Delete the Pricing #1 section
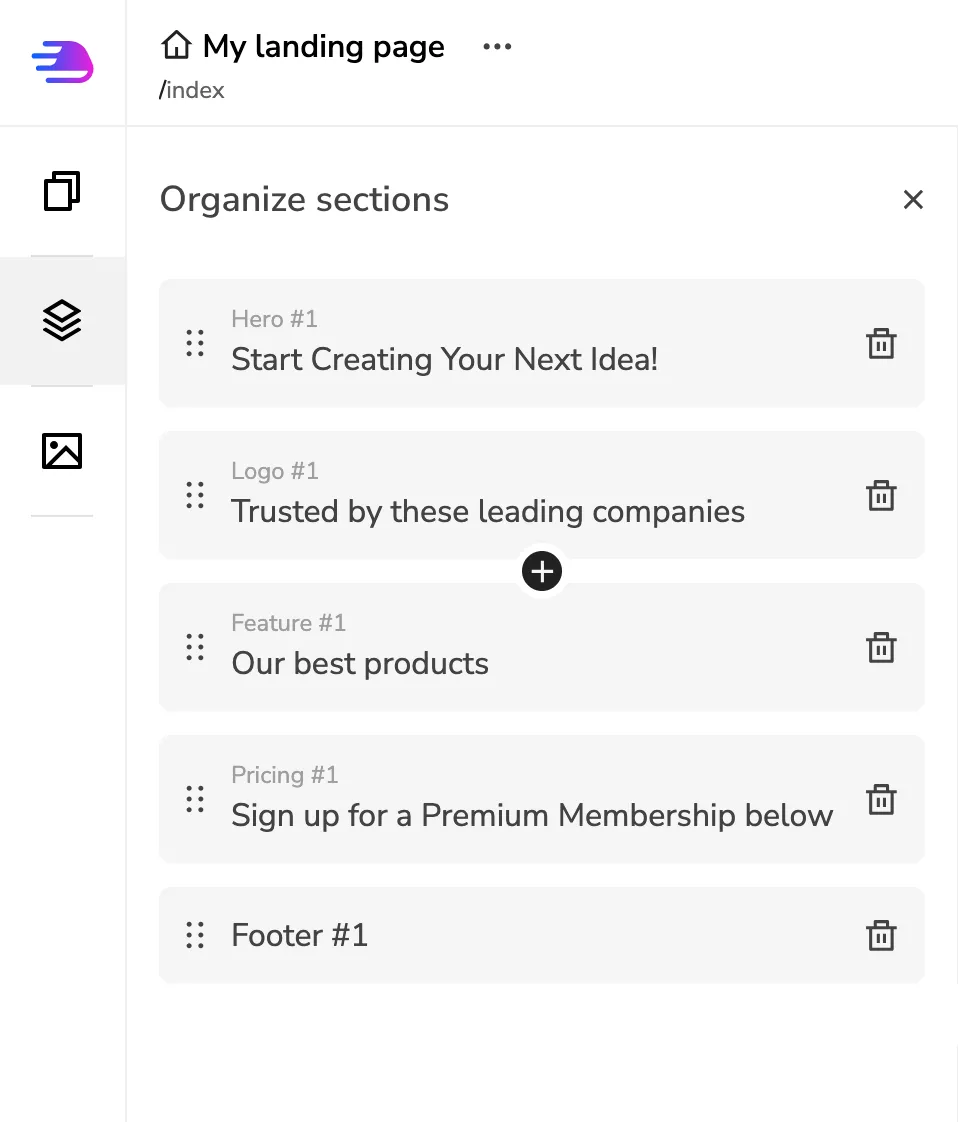 coord(881,799)
